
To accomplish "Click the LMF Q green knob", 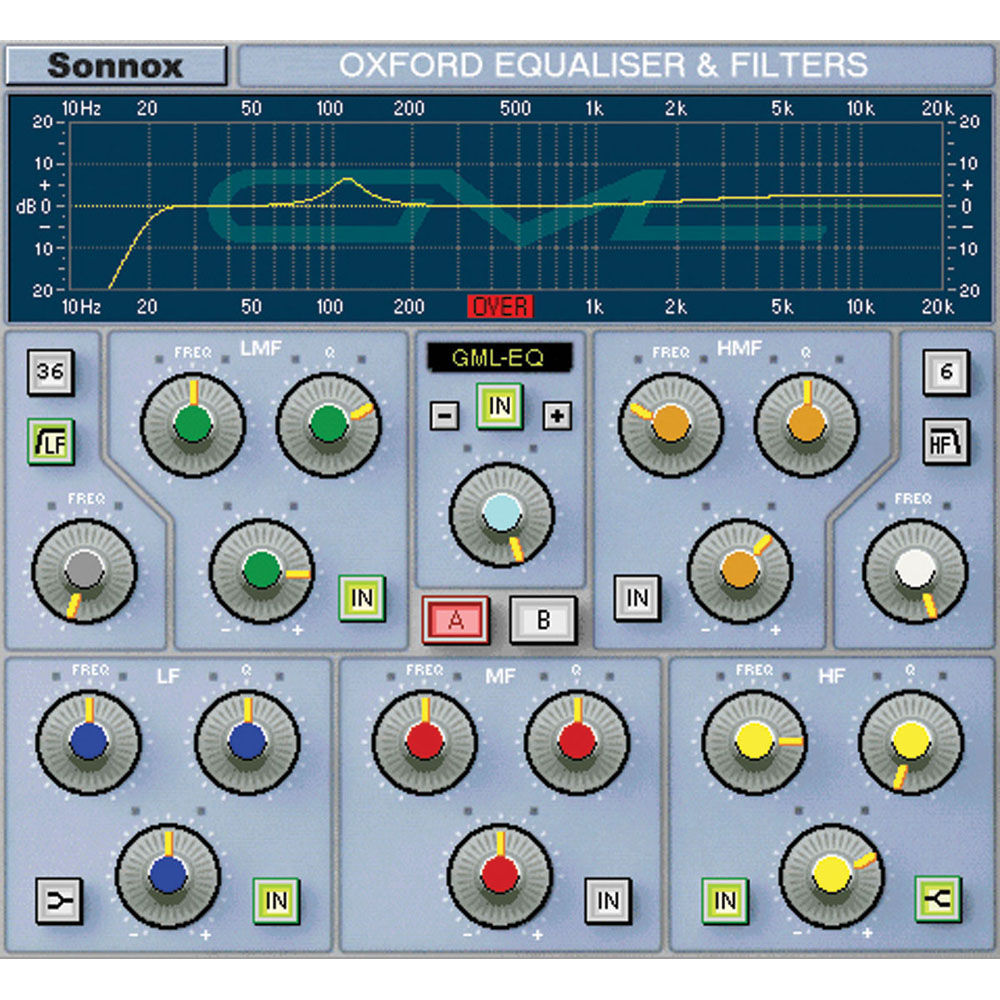I will (x=328, y=425).
